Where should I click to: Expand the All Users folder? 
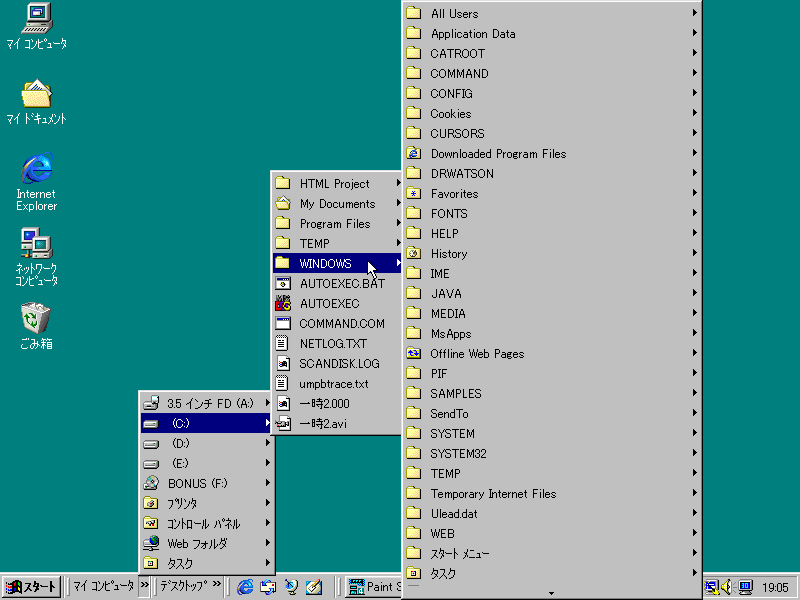click(x=552, y=13)
